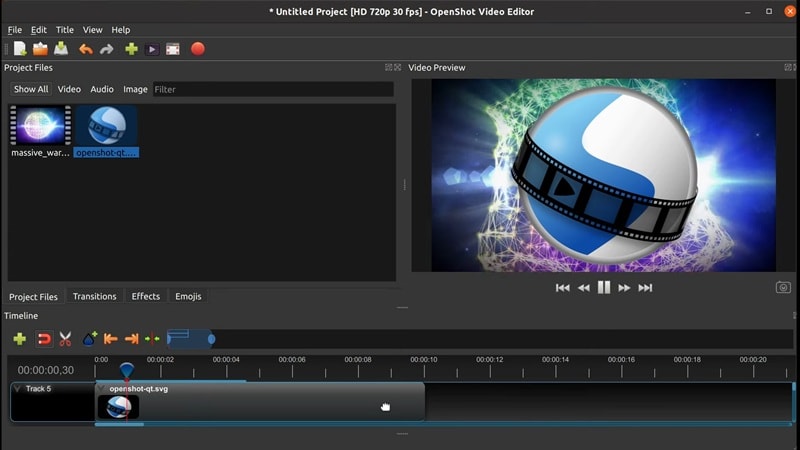This screenshot has height=450, width=800.
Task: Export video with the red circle button
Action: 198,49
